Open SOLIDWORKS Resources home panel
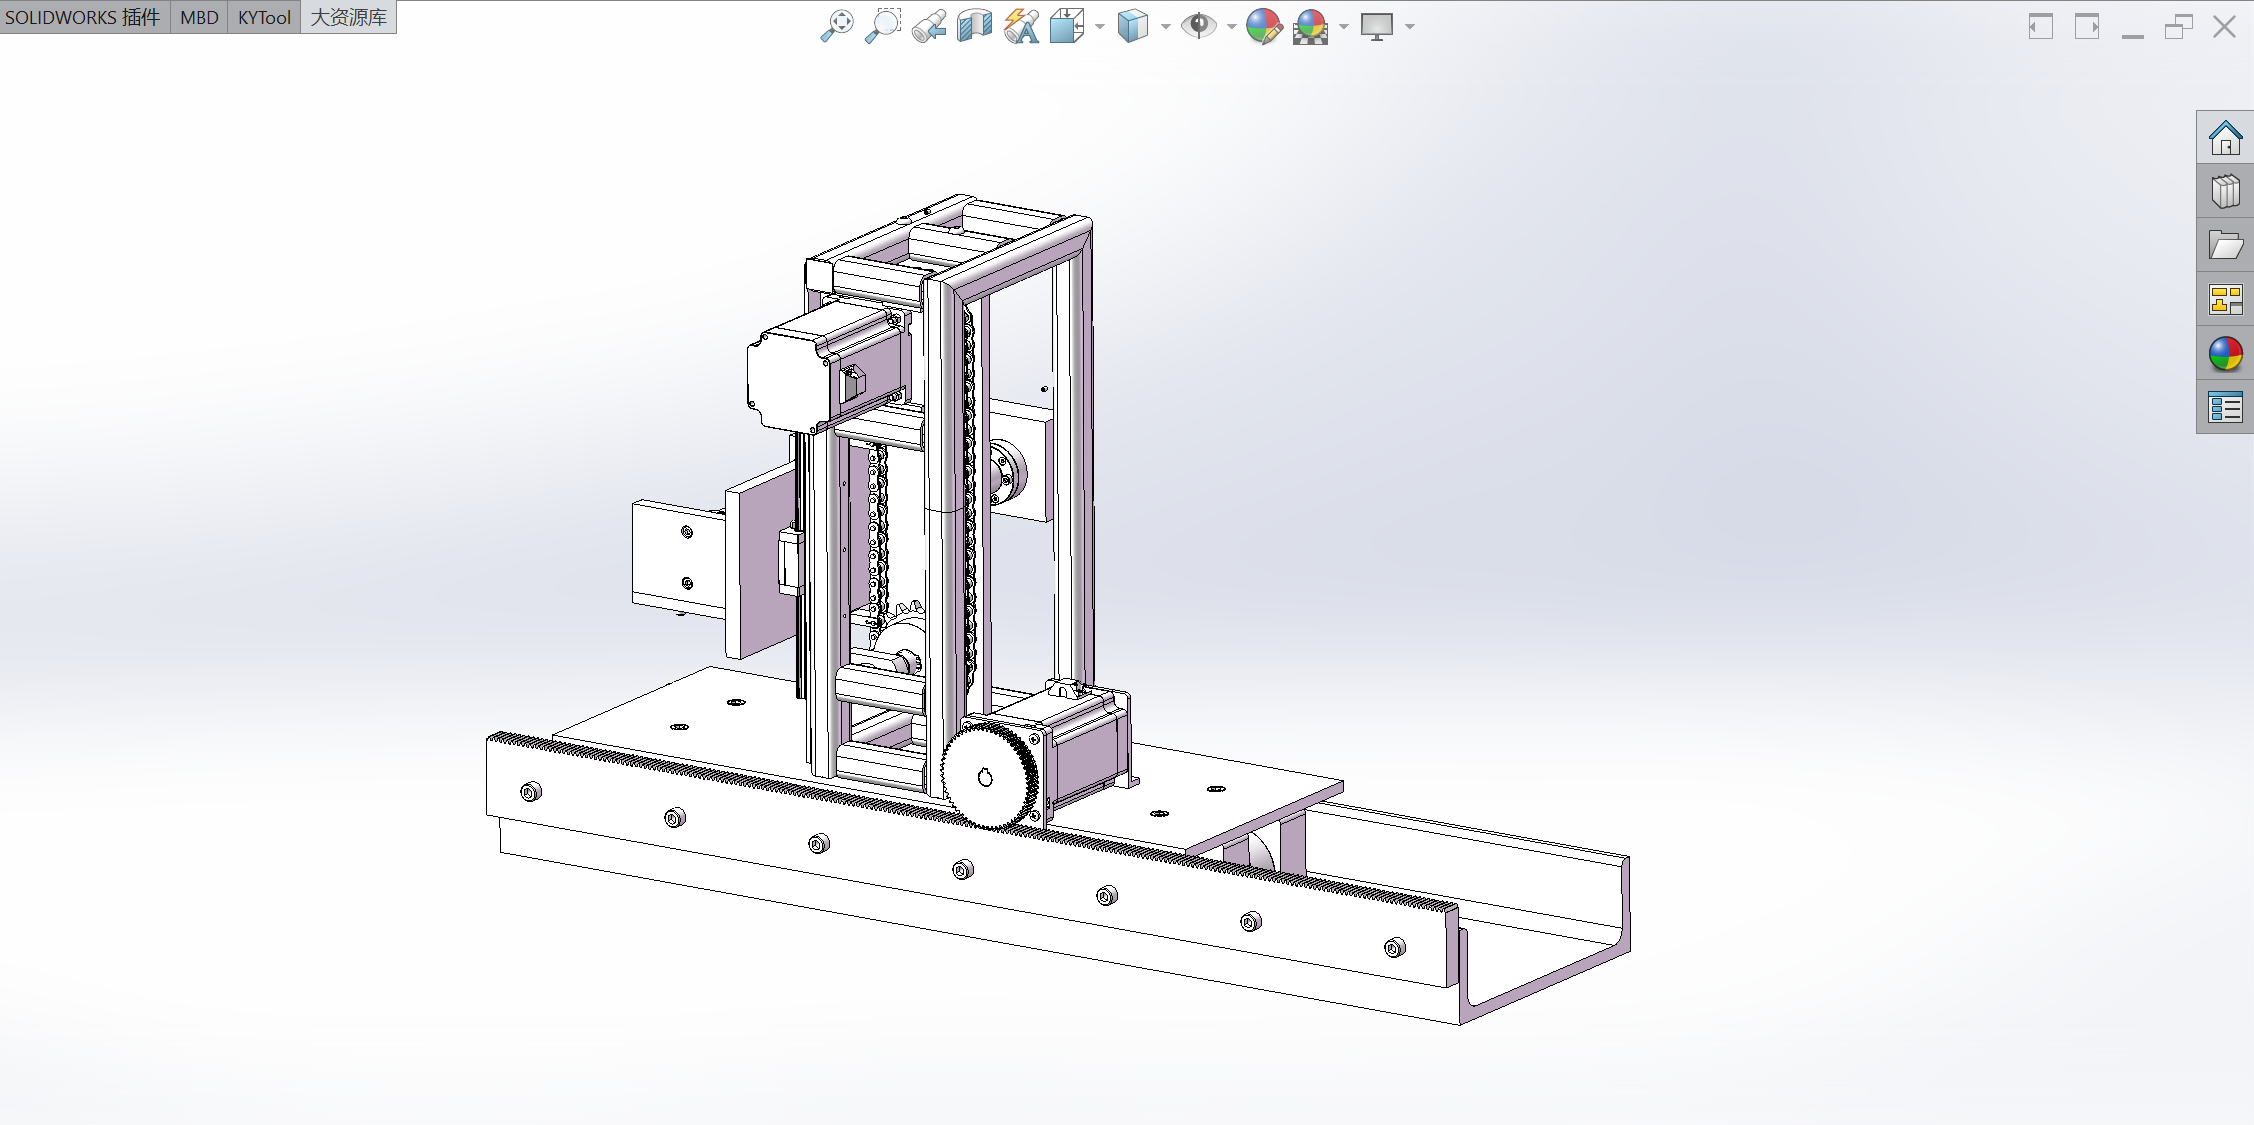 point(2225,137)
